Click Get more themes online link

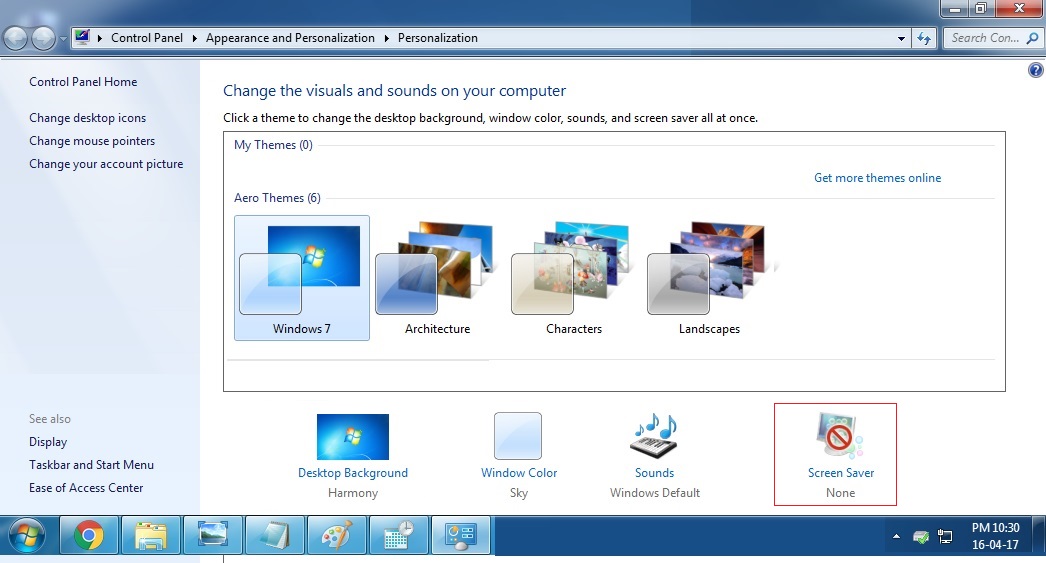point(877,178)
